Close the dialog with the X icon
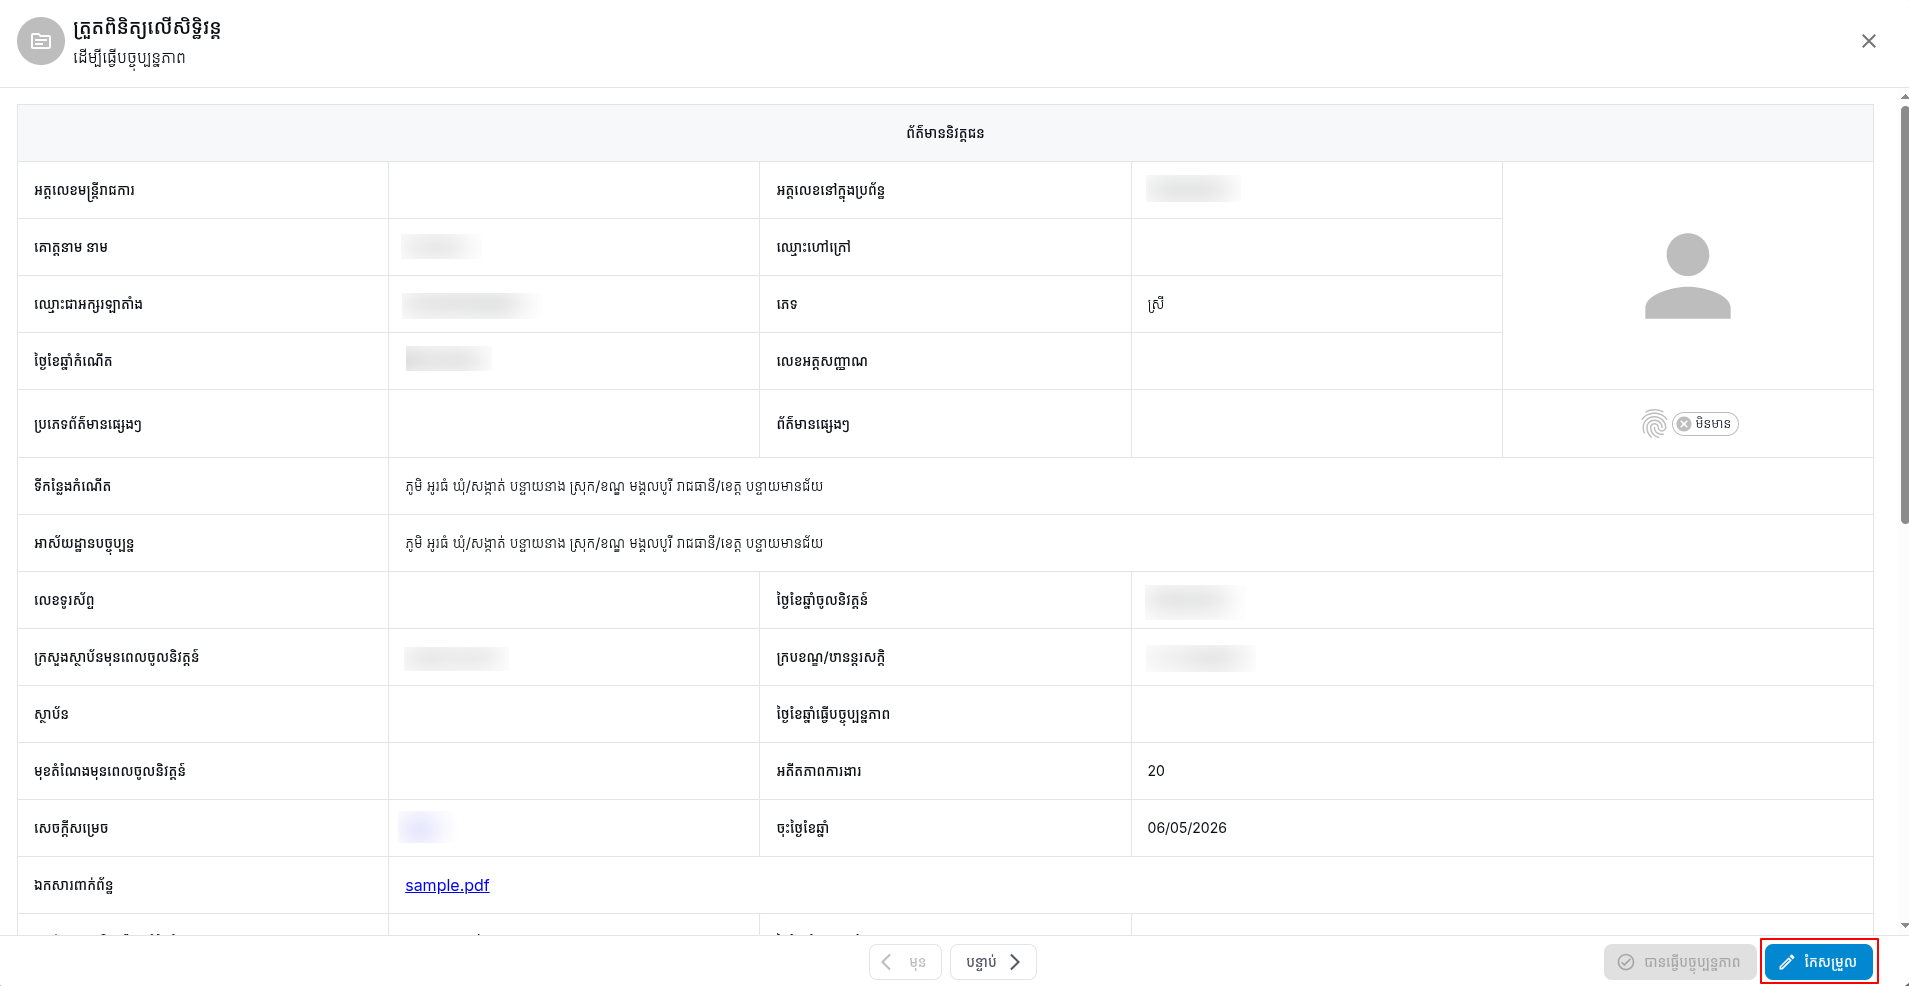This screenshot has width=1909, height=986. click(1868, 41)
